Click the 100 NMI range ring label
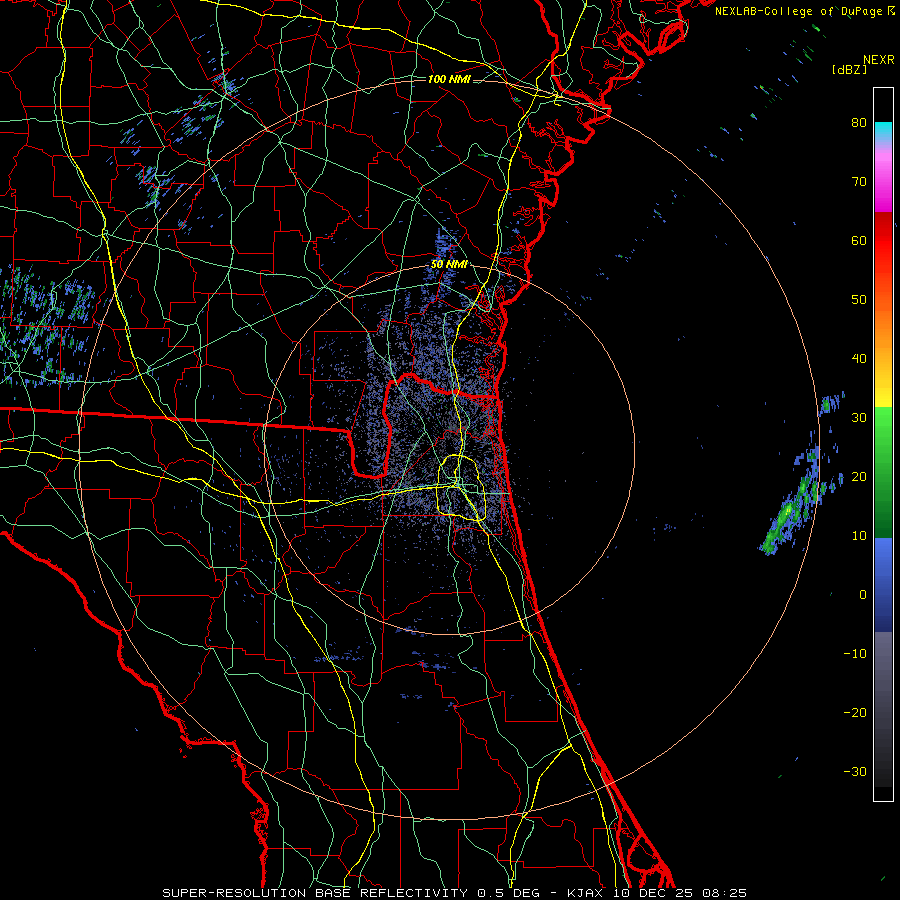 click(449, 79)
